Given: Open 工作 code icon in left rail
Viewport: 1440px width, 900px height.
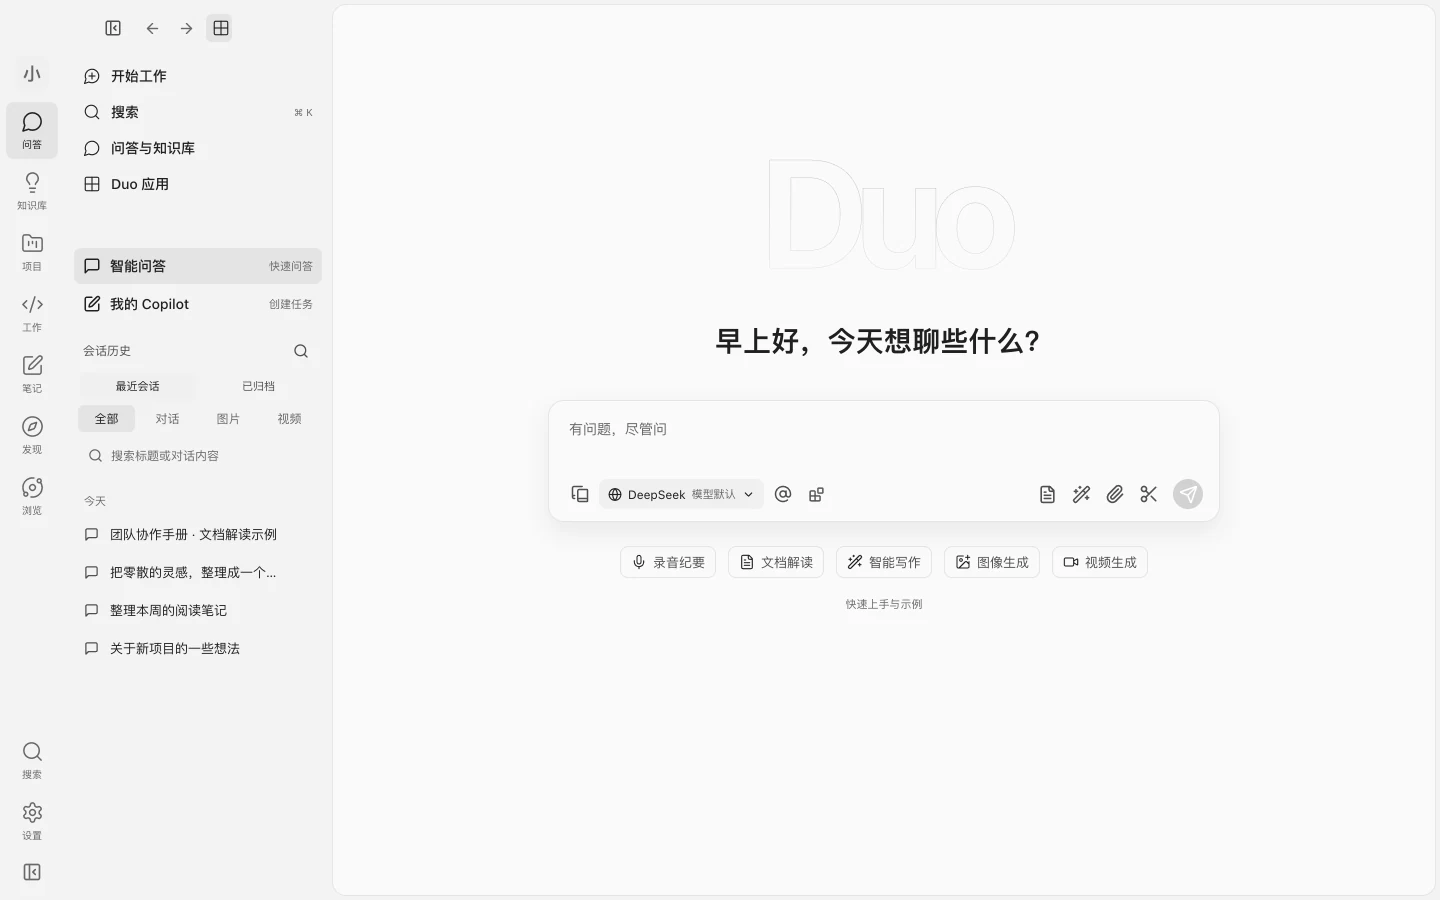Looking at the screenshot, I should point(32,313).
